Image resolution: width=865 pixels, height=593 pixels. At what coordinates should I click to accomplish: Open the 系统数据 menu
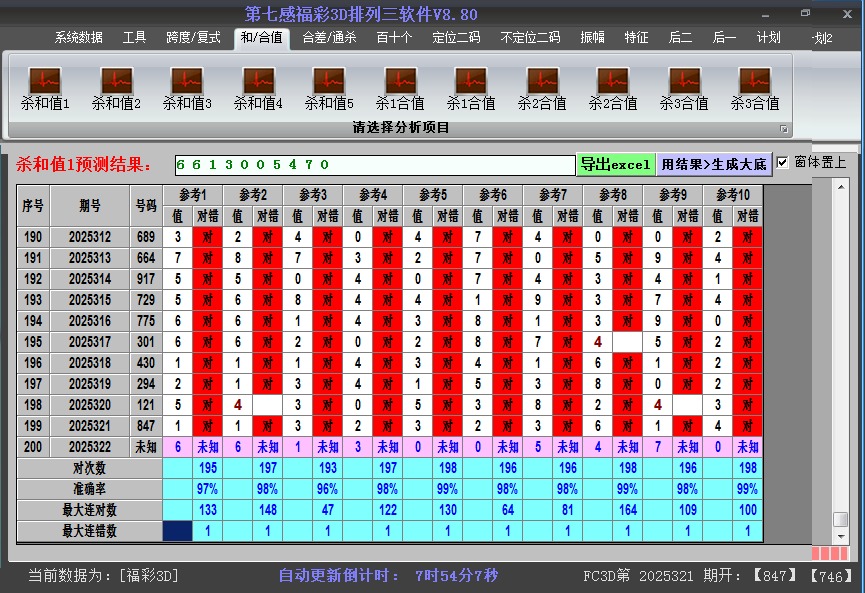pyautogui.click(x=78, y=38)
